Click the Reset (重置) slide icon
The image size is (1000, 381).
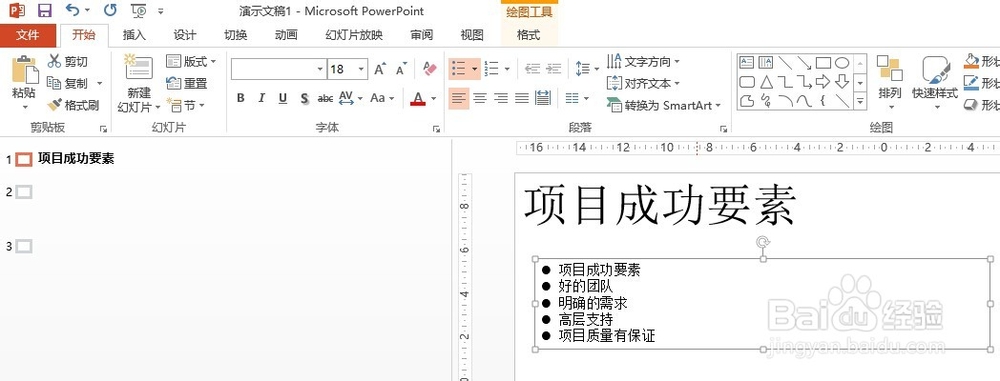173,83
